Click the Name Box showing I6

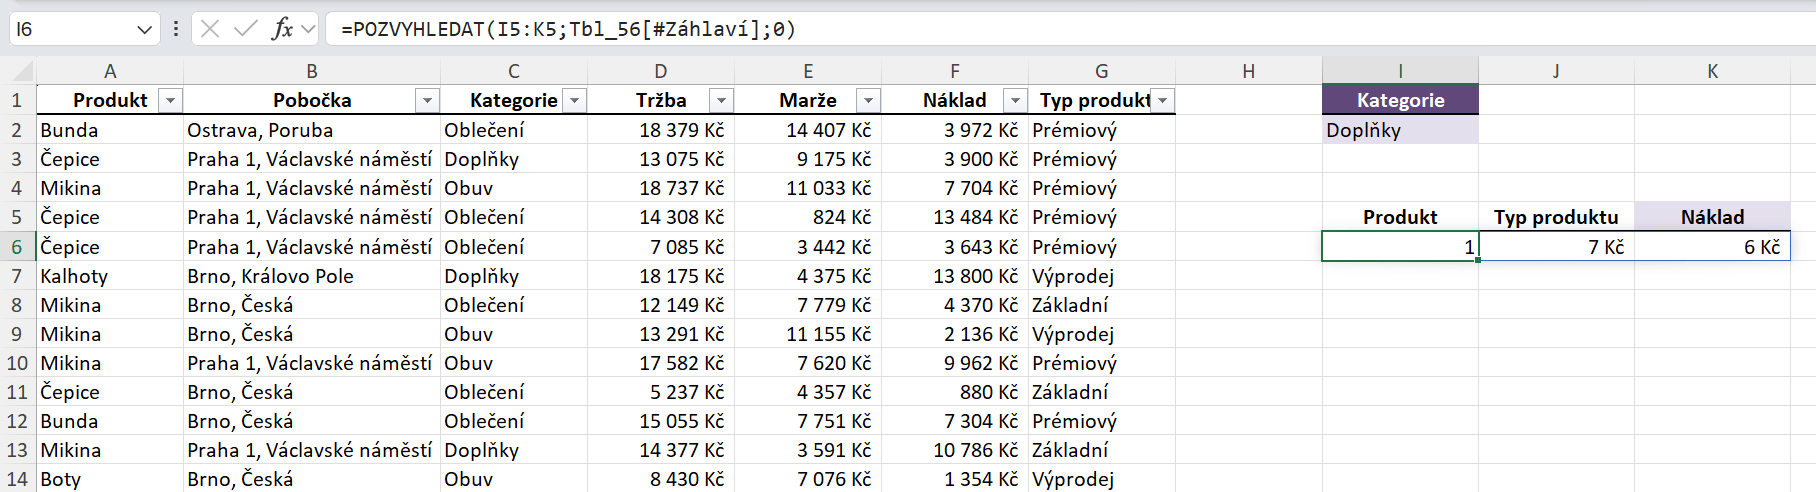coord(70,29)
